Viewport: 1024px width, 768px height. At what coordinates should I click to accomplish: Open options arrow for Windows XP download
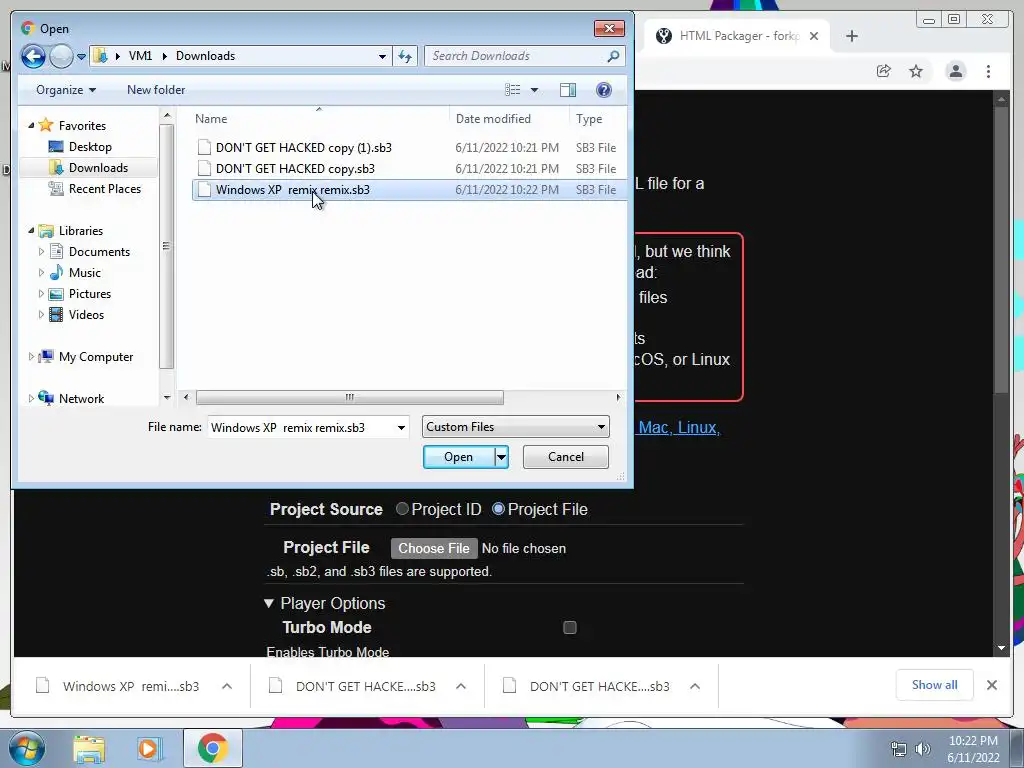[x=227, y=686]
